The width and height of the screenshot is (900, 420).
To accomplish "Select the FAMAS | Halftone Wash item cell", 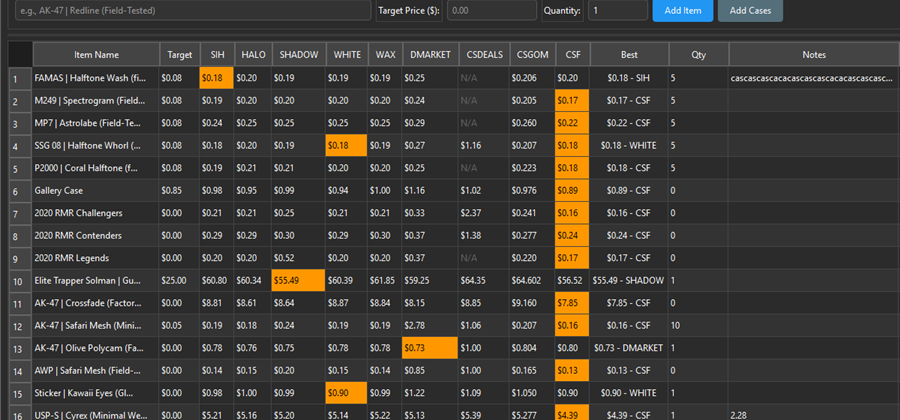I will [x=96, y=78].
